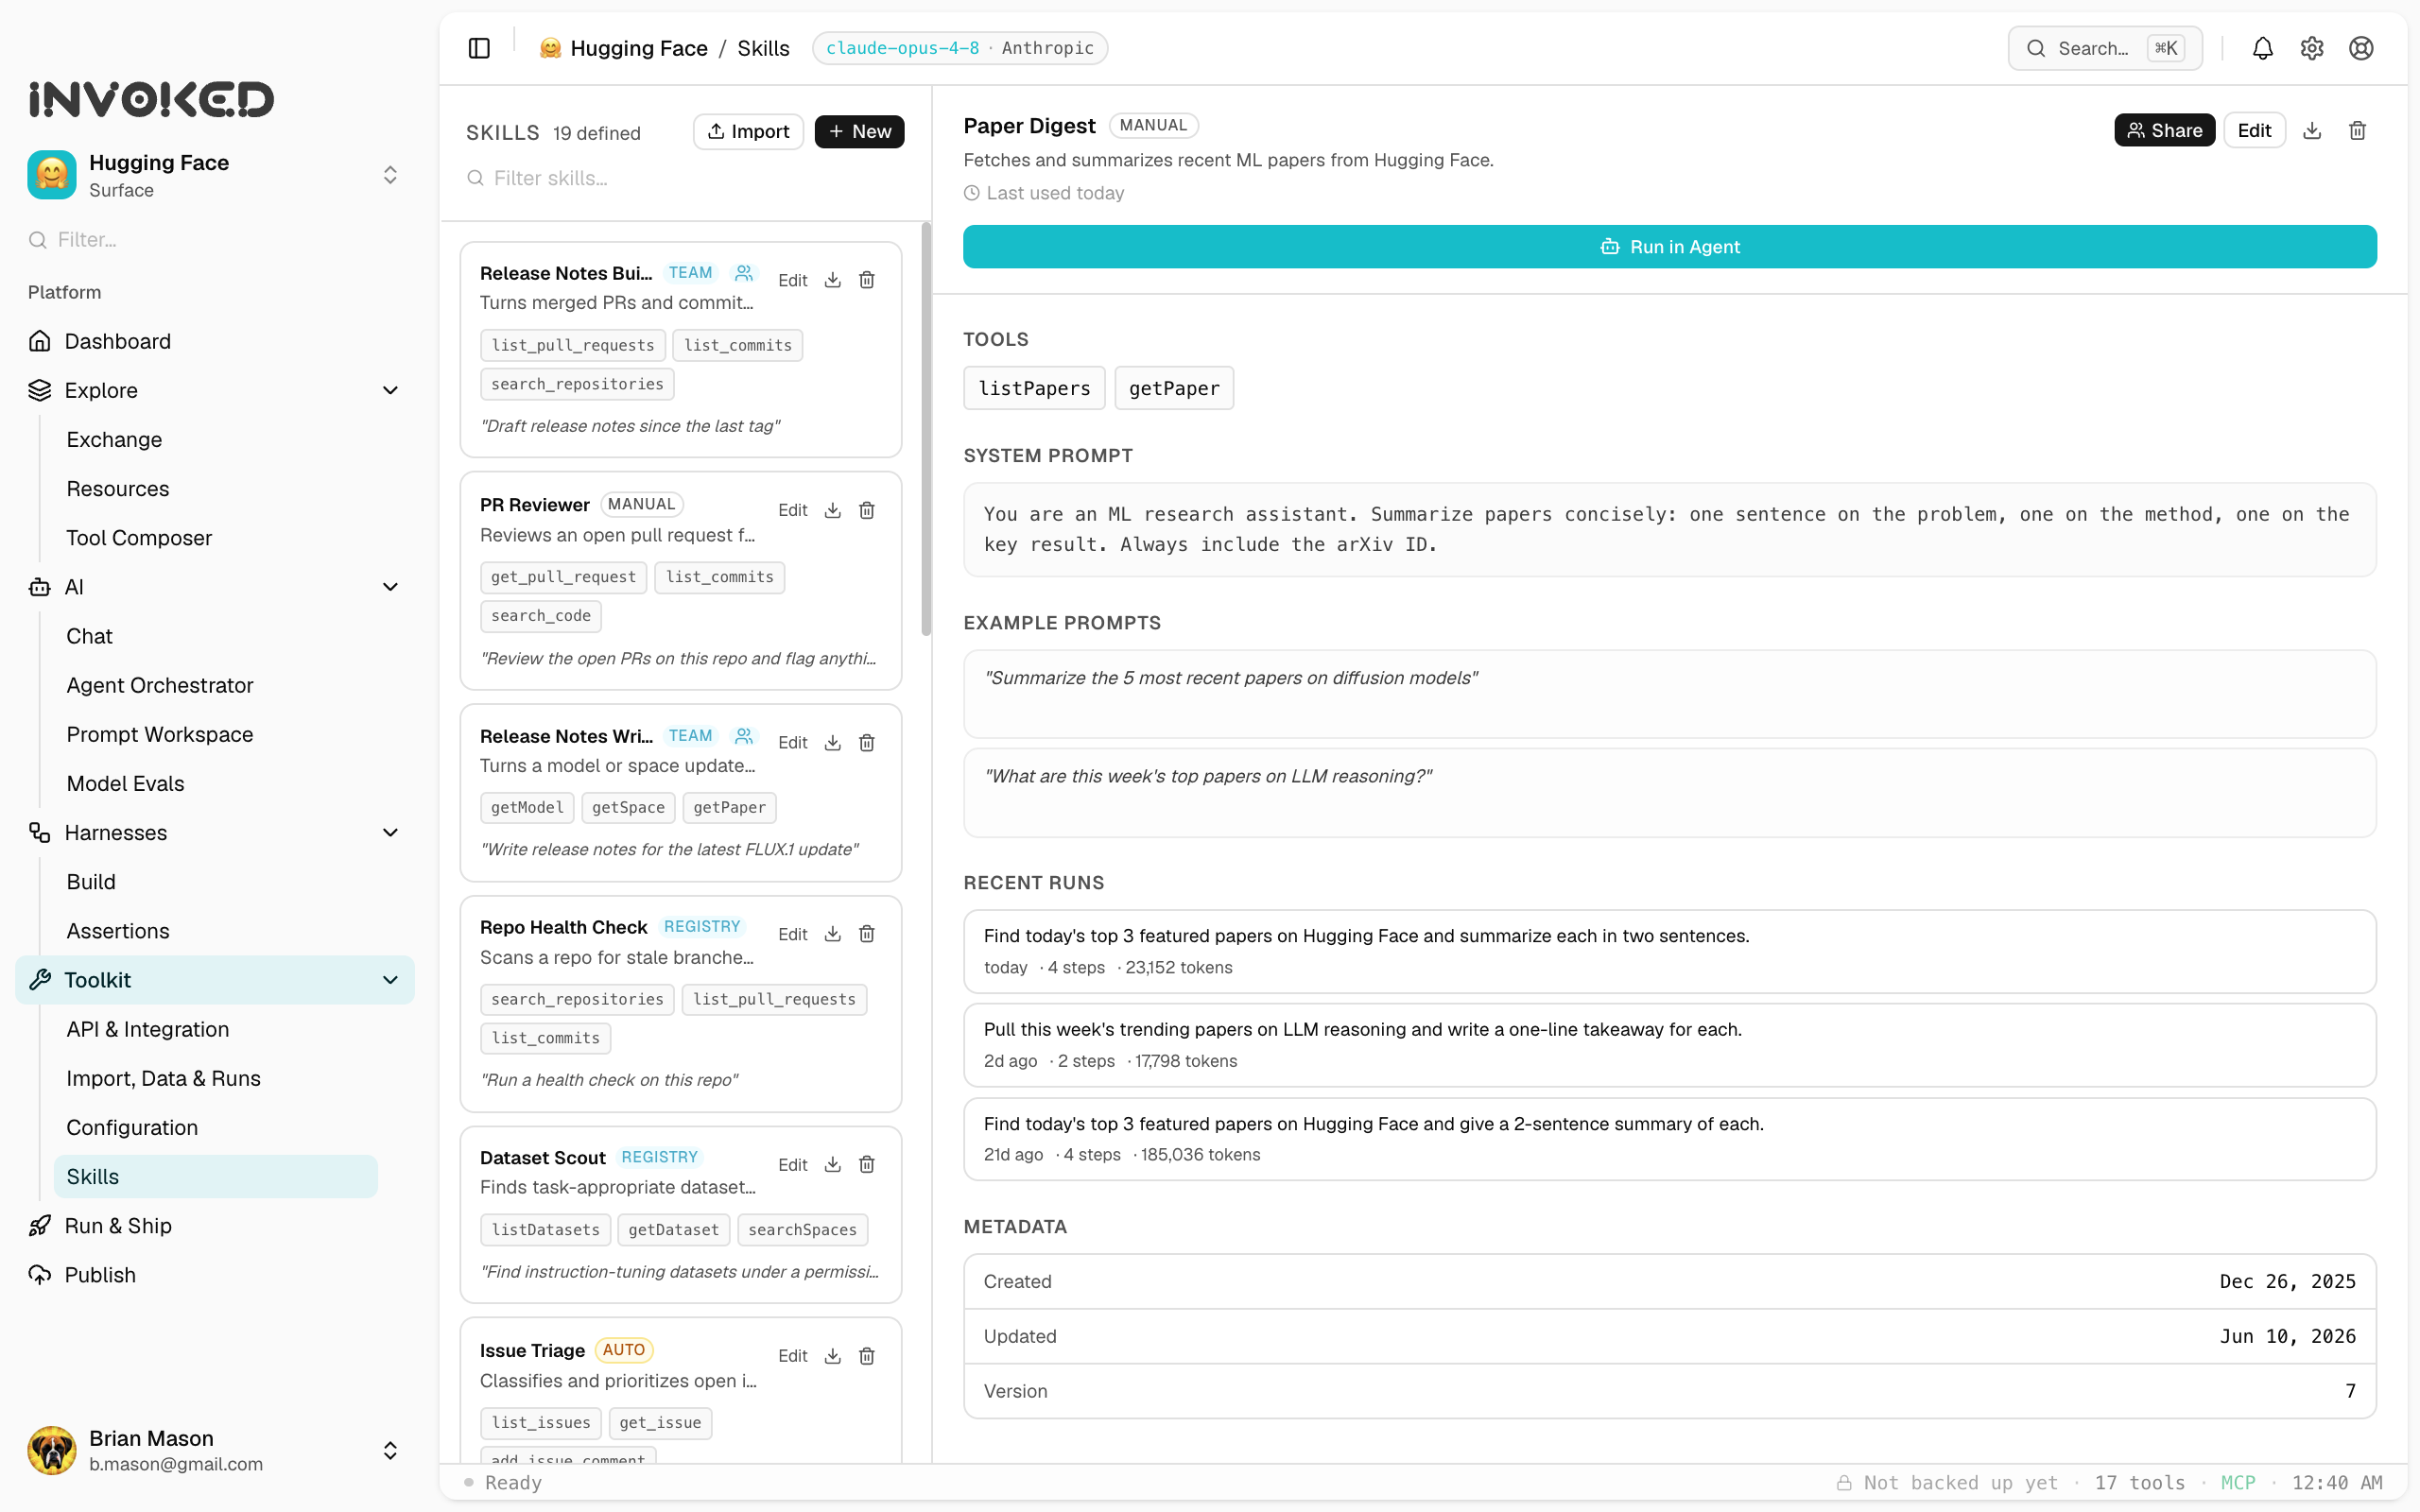Open the Hugging Face workspace switcher chevrons

coord(390,175)
